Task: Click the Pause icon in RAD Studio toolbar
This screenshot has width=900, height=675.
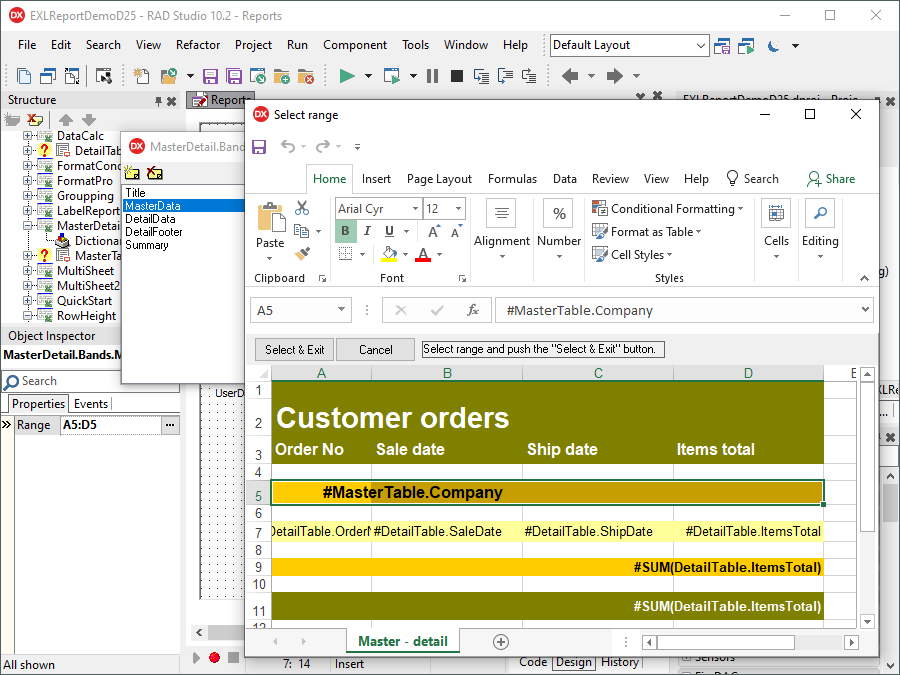Action: [433, 76]
